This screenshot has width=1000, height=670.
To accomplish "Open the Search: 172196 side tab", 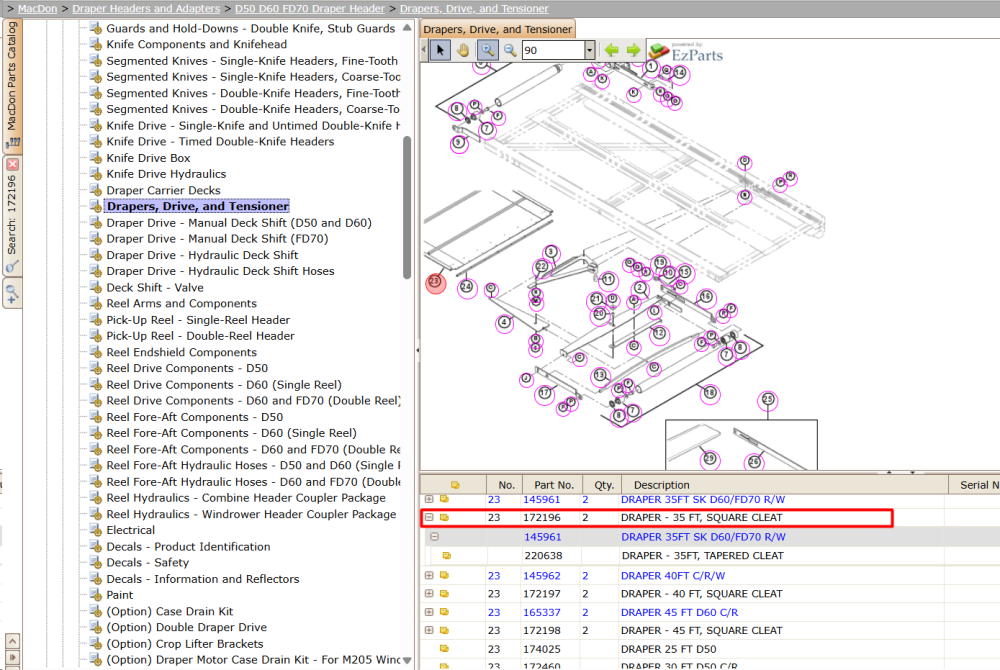I will [x=12, y=217].
